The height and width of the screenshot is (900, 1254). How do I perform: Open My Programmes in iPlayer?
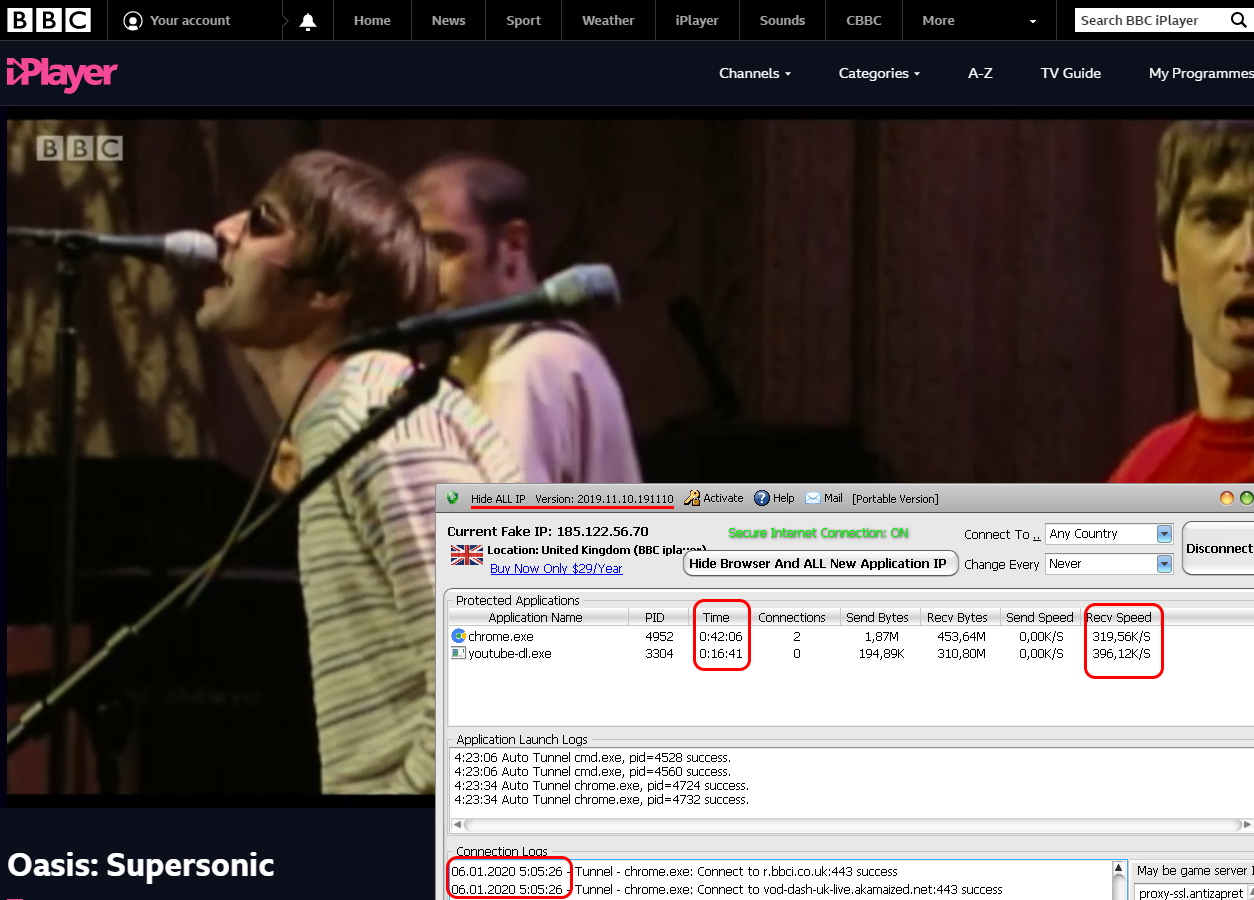(x=1201, y=73)
